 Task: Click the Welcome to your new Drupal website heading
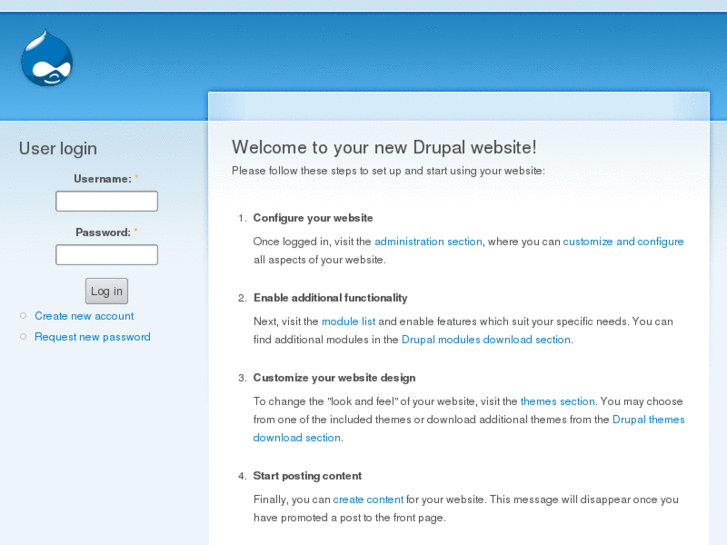point(384,147)
